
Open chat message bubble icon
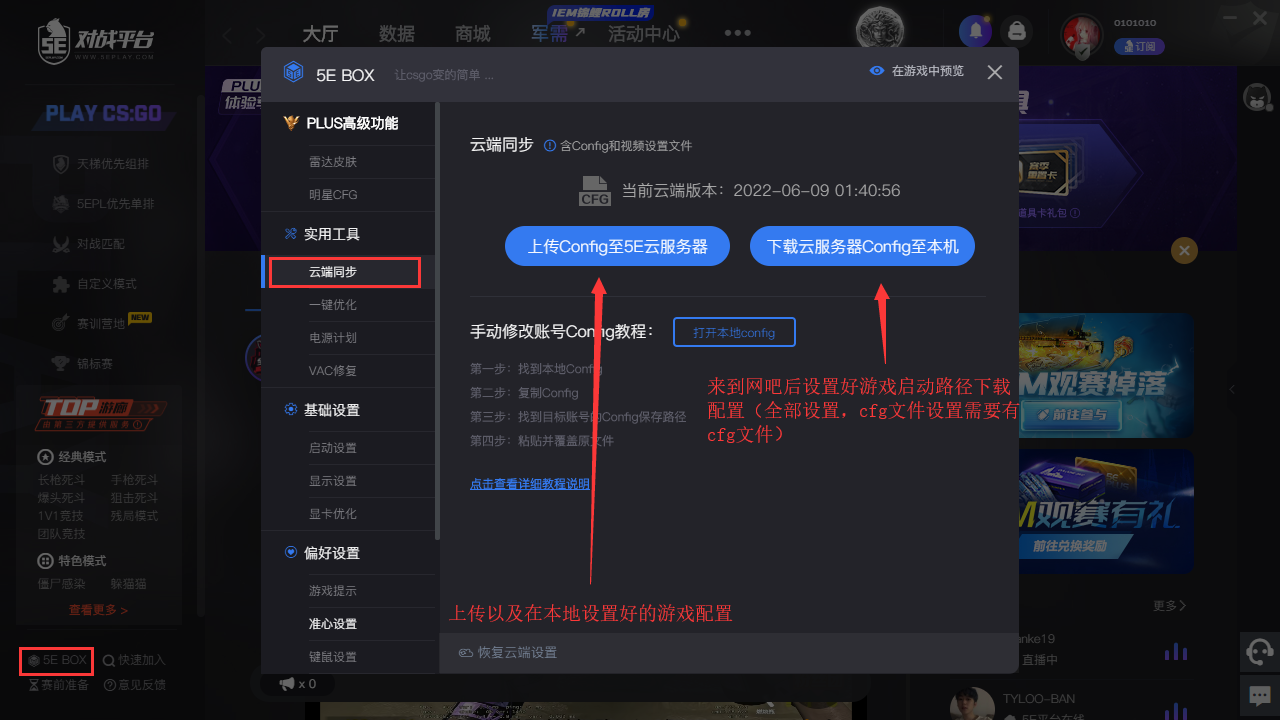(x=1260, y=695)
